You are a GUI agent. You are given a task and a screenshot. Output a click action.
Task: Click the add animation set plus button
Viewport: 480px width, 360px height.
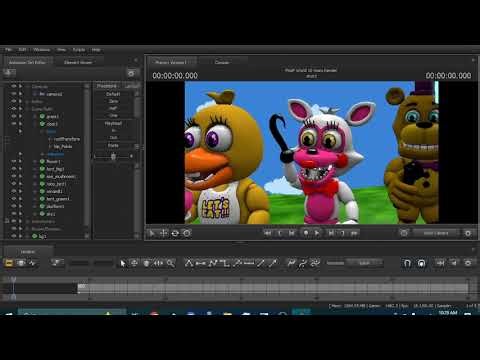click(9, 73)
